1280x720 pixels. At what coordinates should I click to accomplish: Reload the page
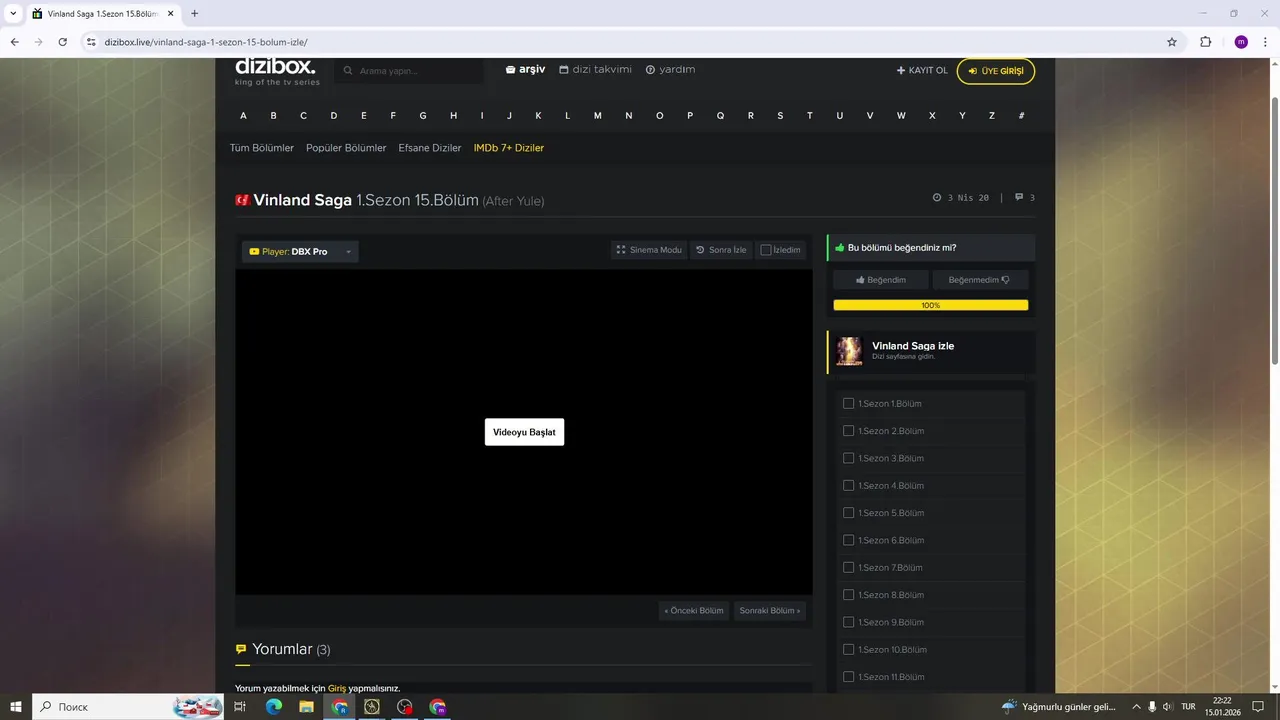point(62,42)
